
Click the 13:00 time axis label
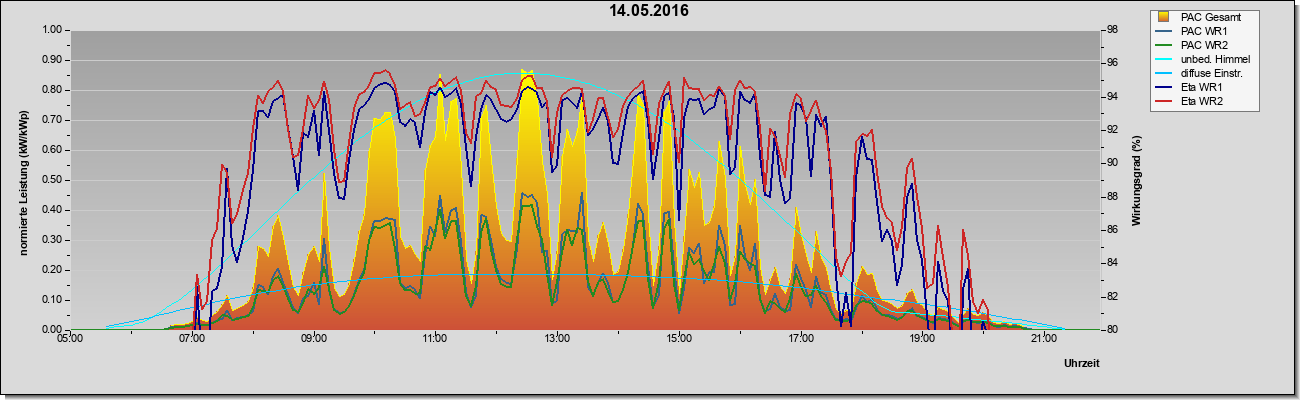click(556, 338)
